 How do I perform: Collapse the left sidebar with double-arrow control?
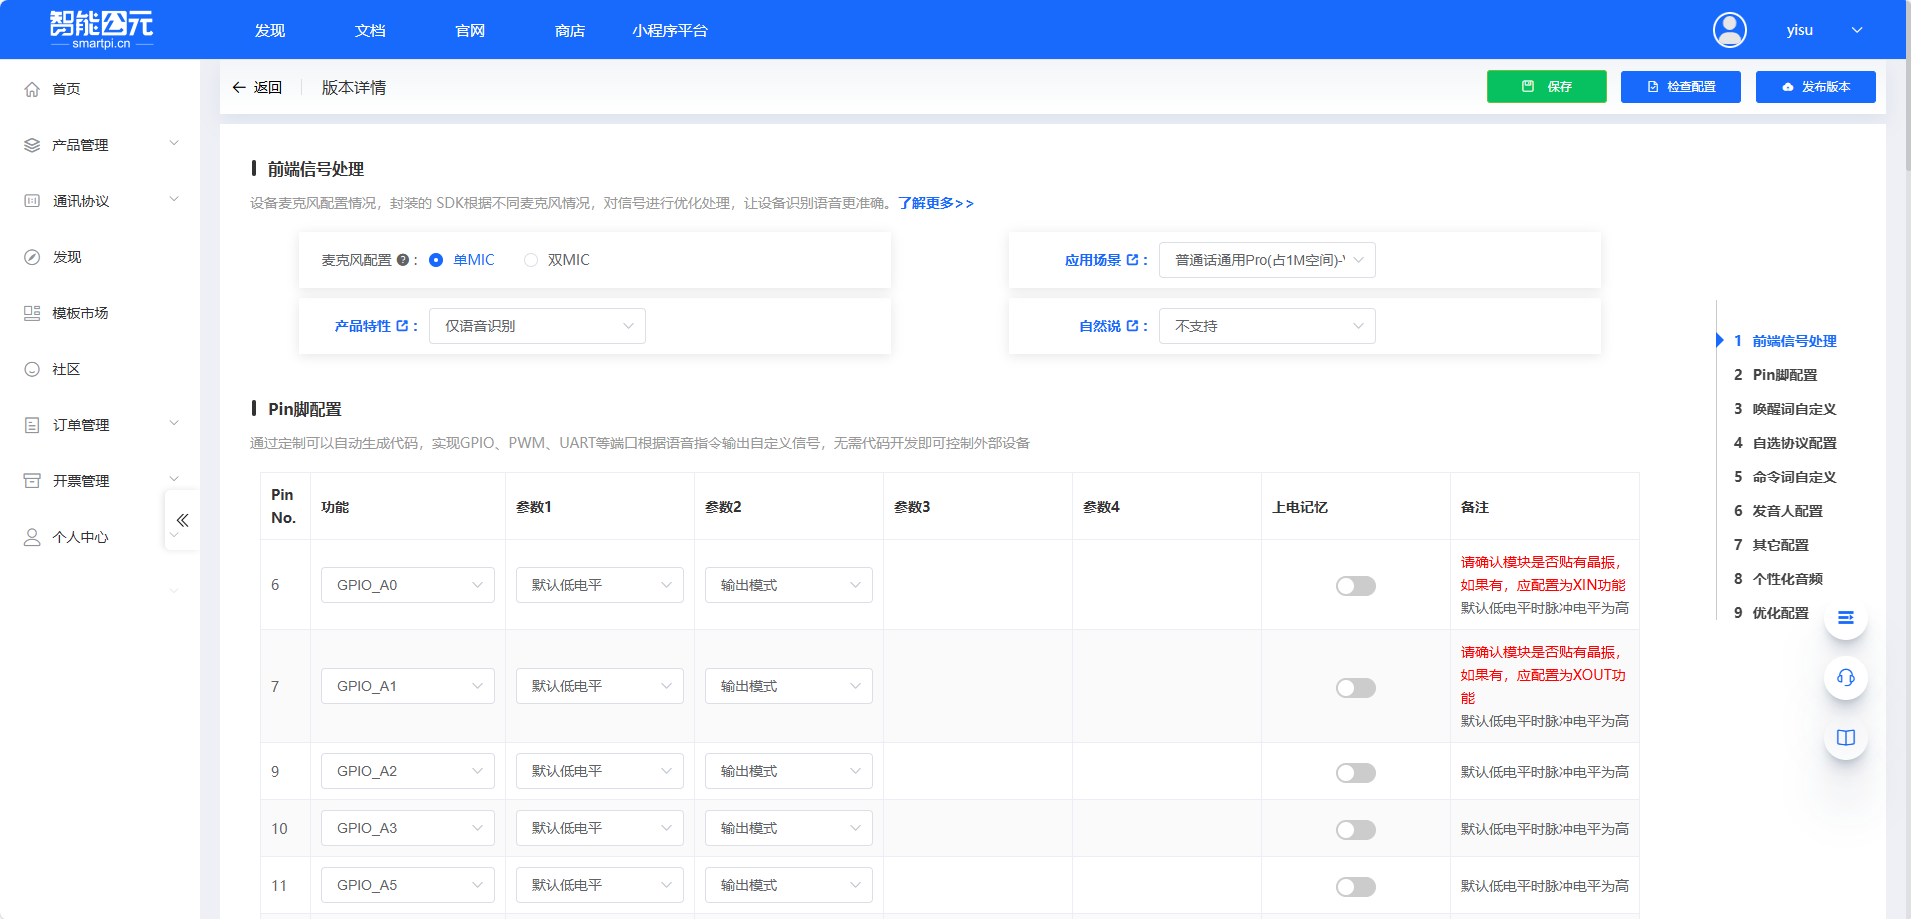pyautogui.click(x=182, y=519)
